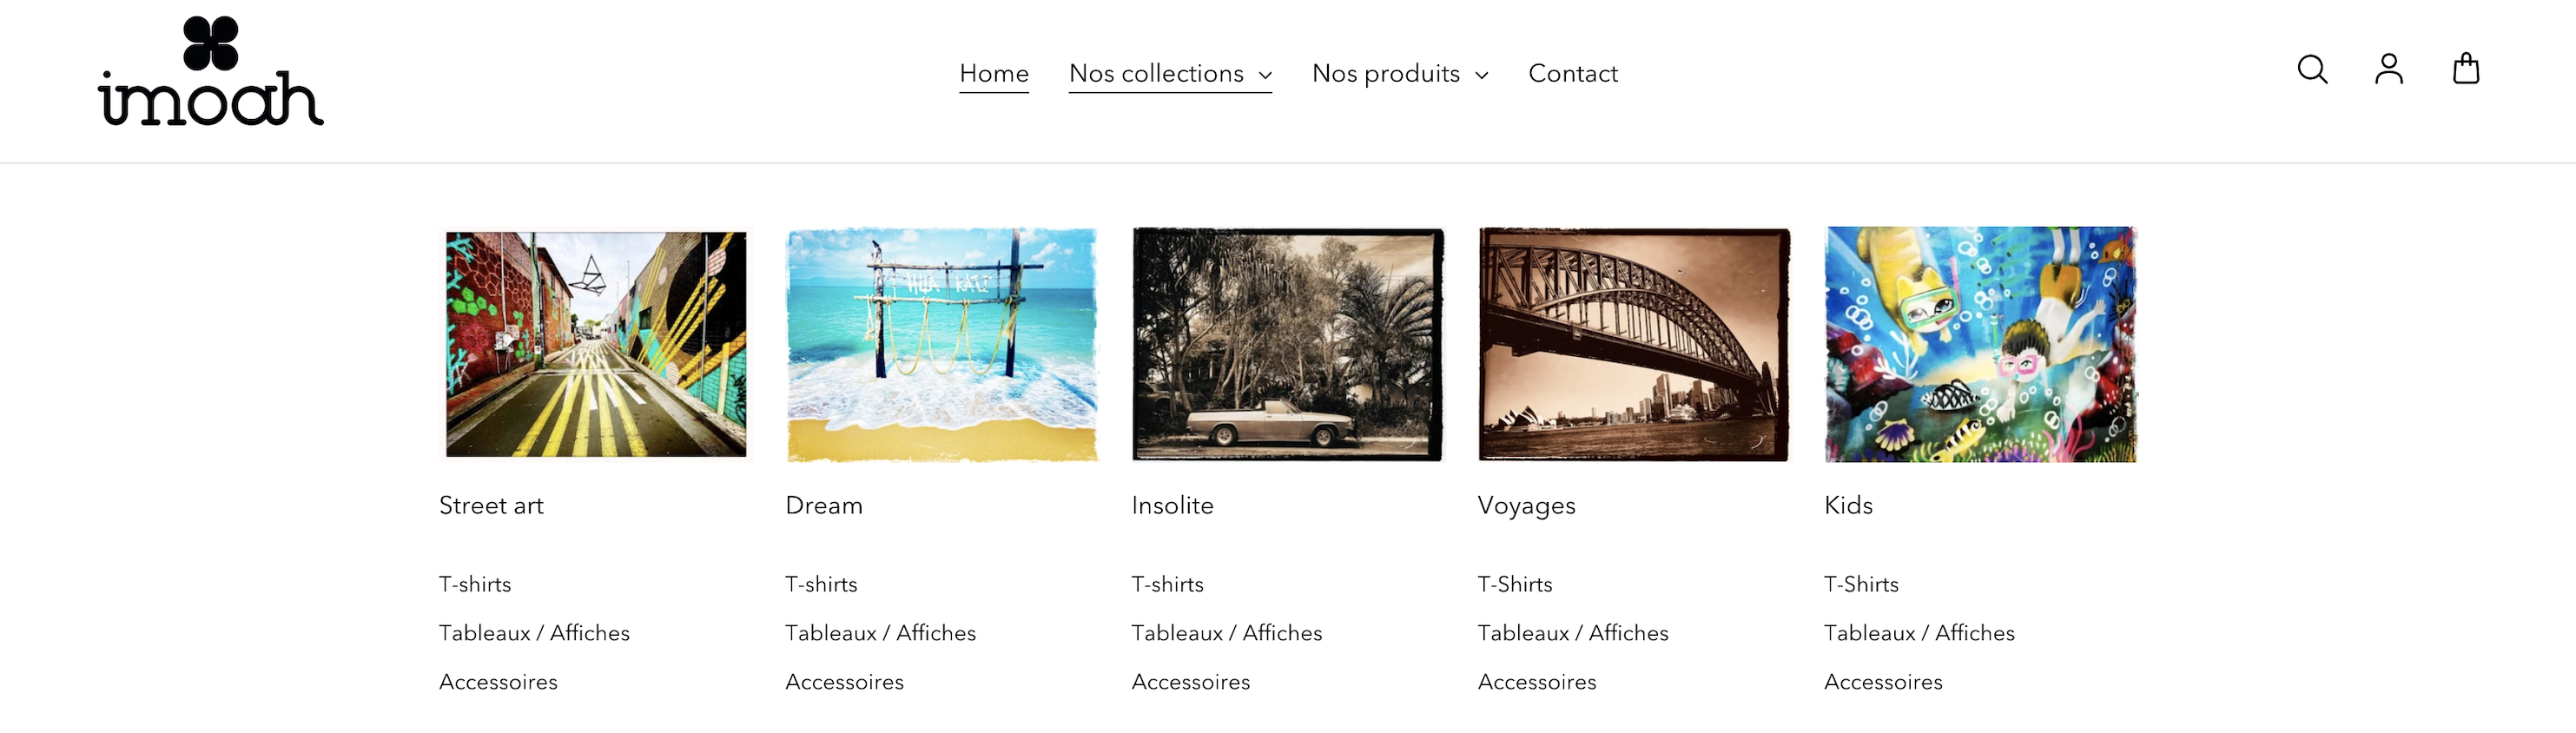Collapse the Nos collections dropdown
The image size is (2576, 733).
[x=1170, y=74]
